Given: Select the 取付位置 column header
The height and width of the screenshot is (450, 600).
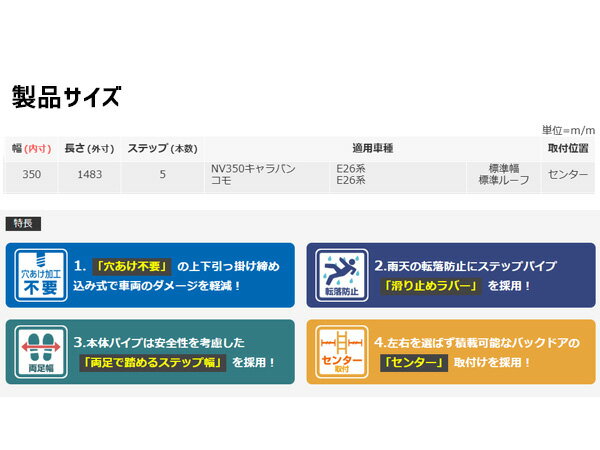Looking at the screenshot, I should pos(568,148).
